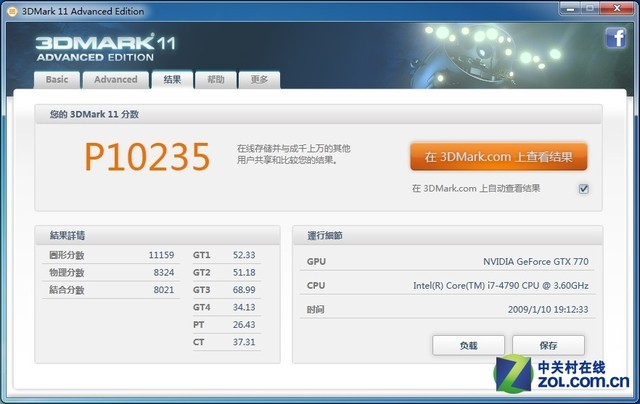
Task: Go to the 帮助 tab
Action: [x=216, y=80]
